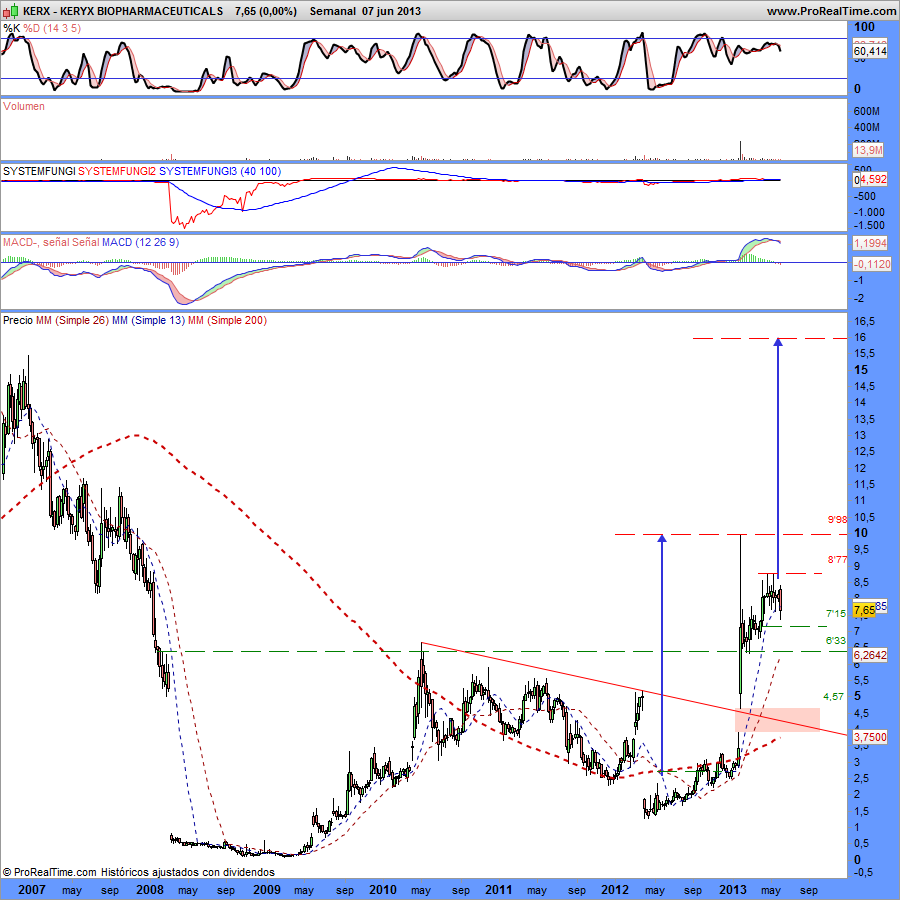Screen dimensions: 900x900
Task: Click the bold 10 level on price scale
Action: 860,533
